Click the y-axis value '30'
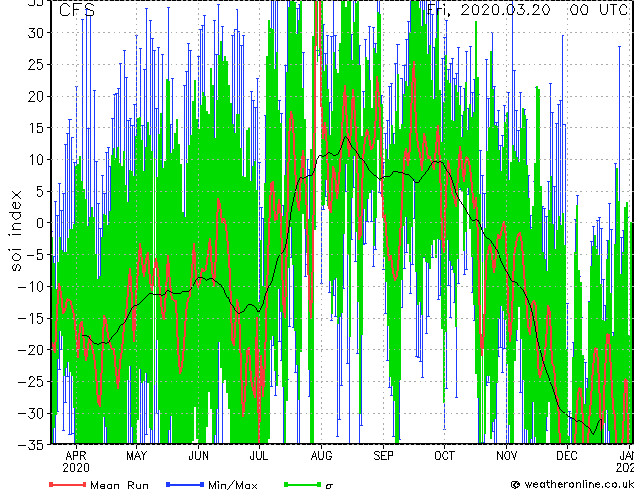634x490 pixels. [36, 33]
